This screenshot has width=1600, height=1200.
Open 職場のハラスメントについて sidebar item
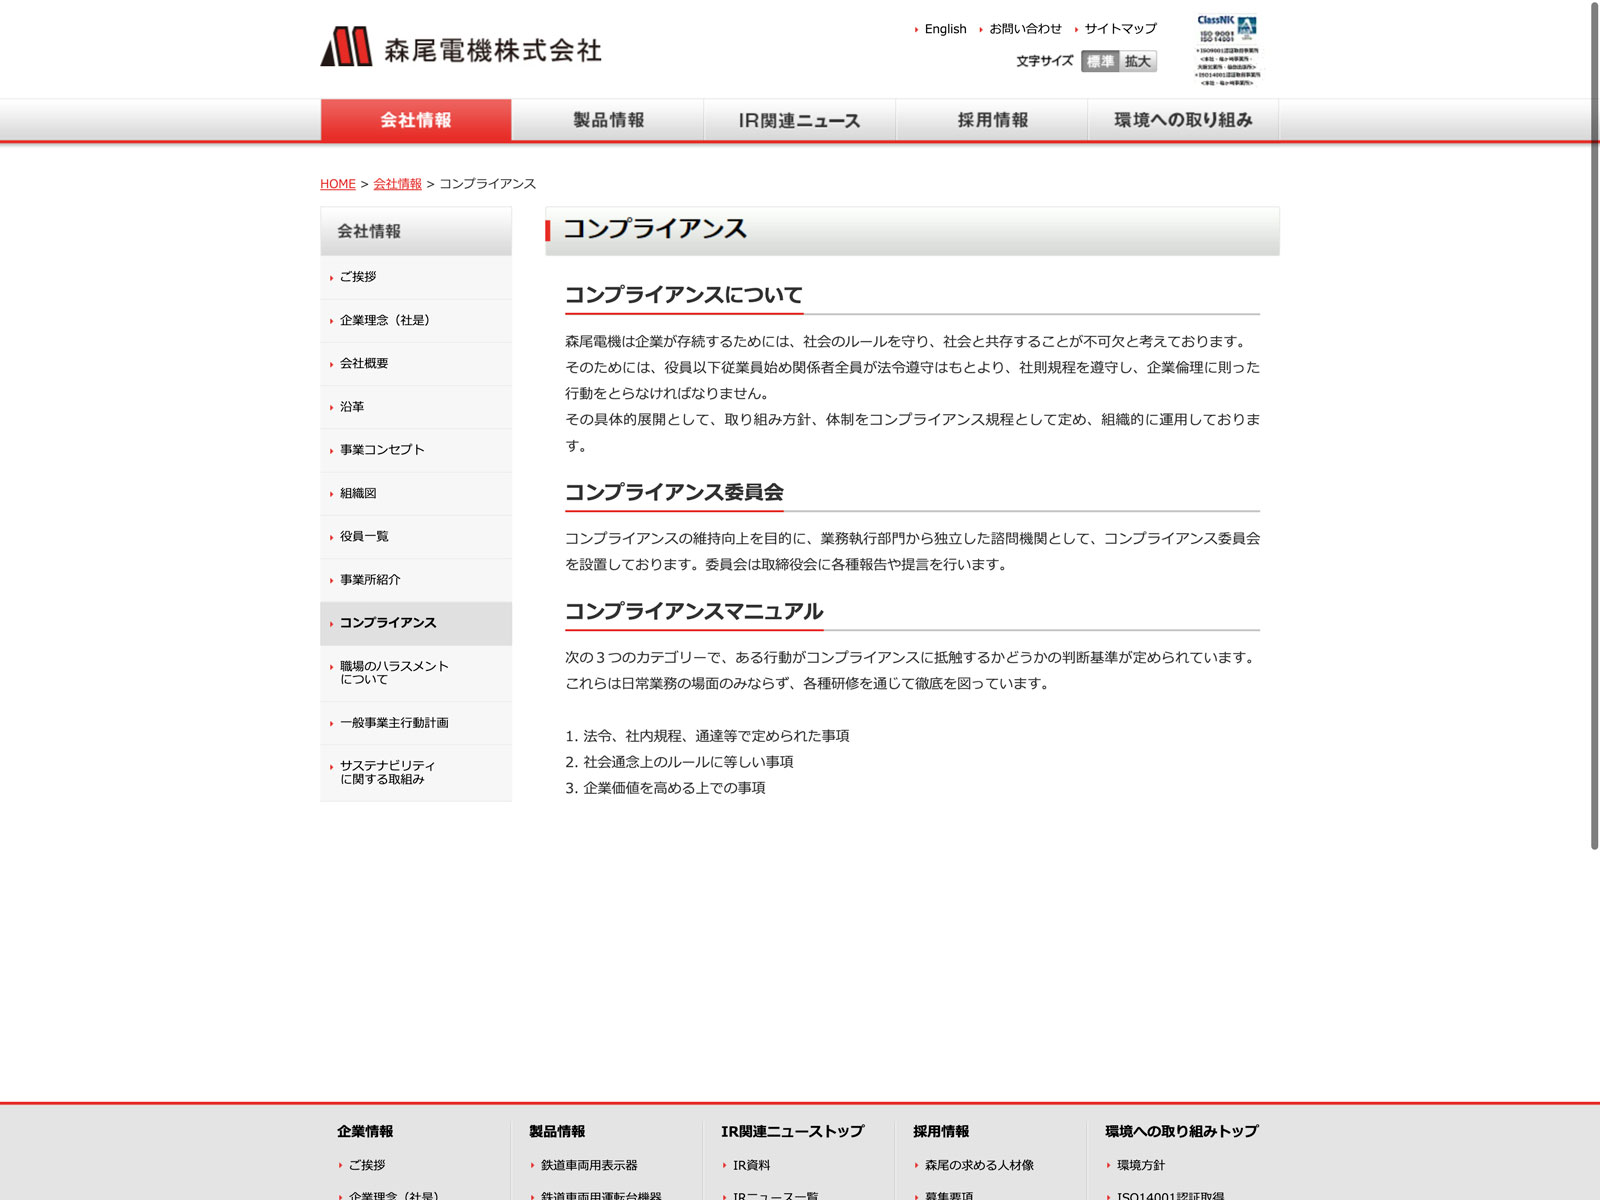tap(394, 672)
